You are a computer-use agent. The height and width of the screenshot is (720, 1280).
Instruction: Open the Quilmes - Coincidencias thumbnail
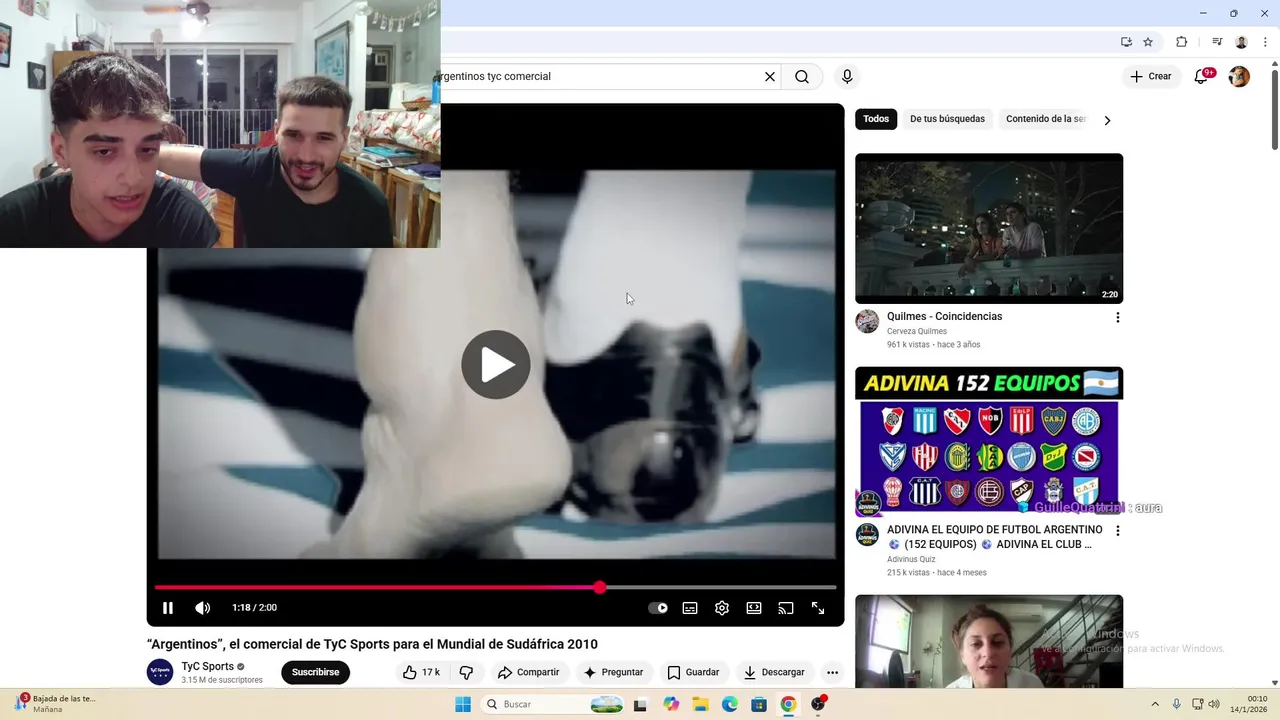click(x=989, y=228)
